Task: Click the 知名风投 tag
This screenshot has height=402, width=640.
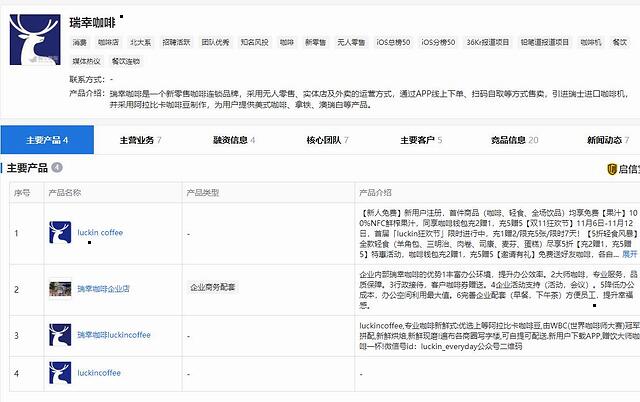Action: 254,42
